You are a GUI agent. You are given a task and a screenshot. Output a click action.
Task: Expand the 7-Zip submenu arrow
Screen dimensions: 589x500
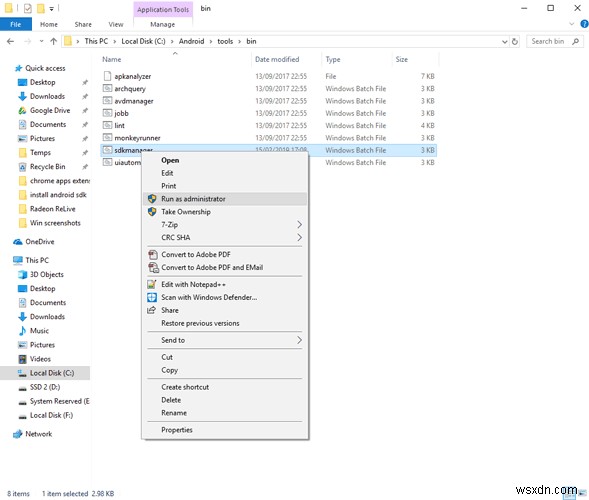point(299,225)
